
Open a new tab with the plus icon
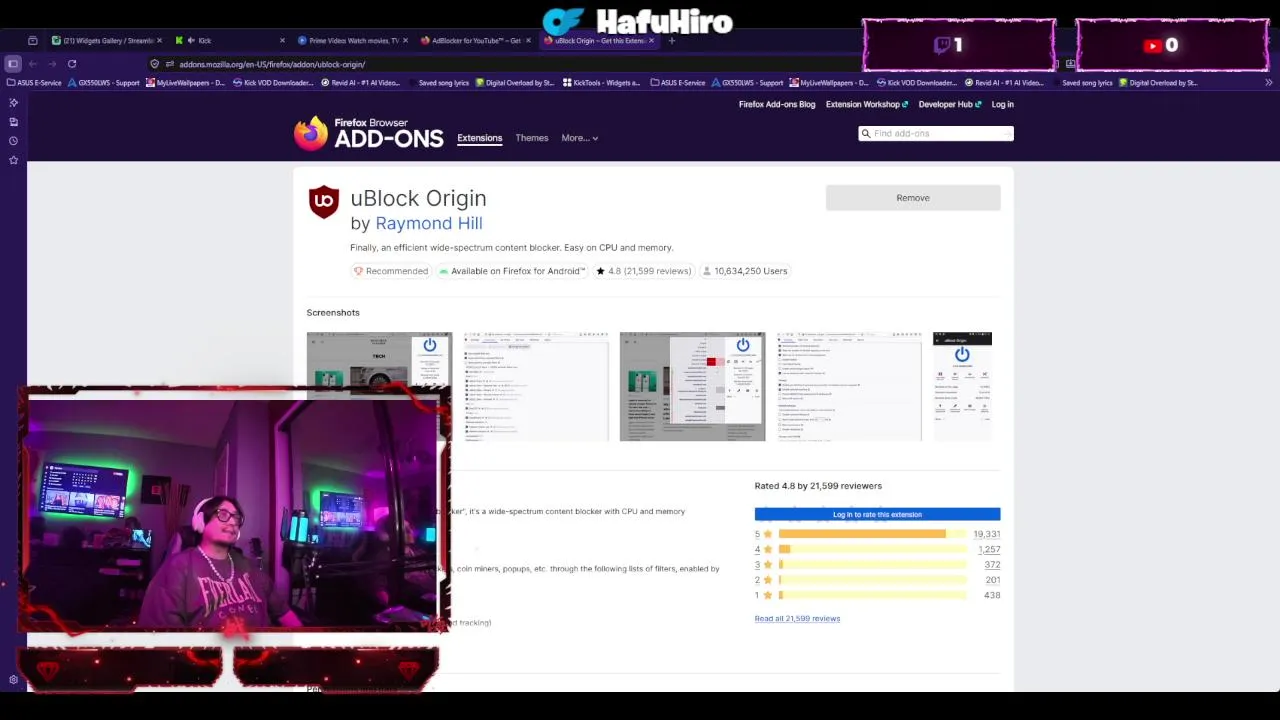pyautogui.click(x=672, y=41)
